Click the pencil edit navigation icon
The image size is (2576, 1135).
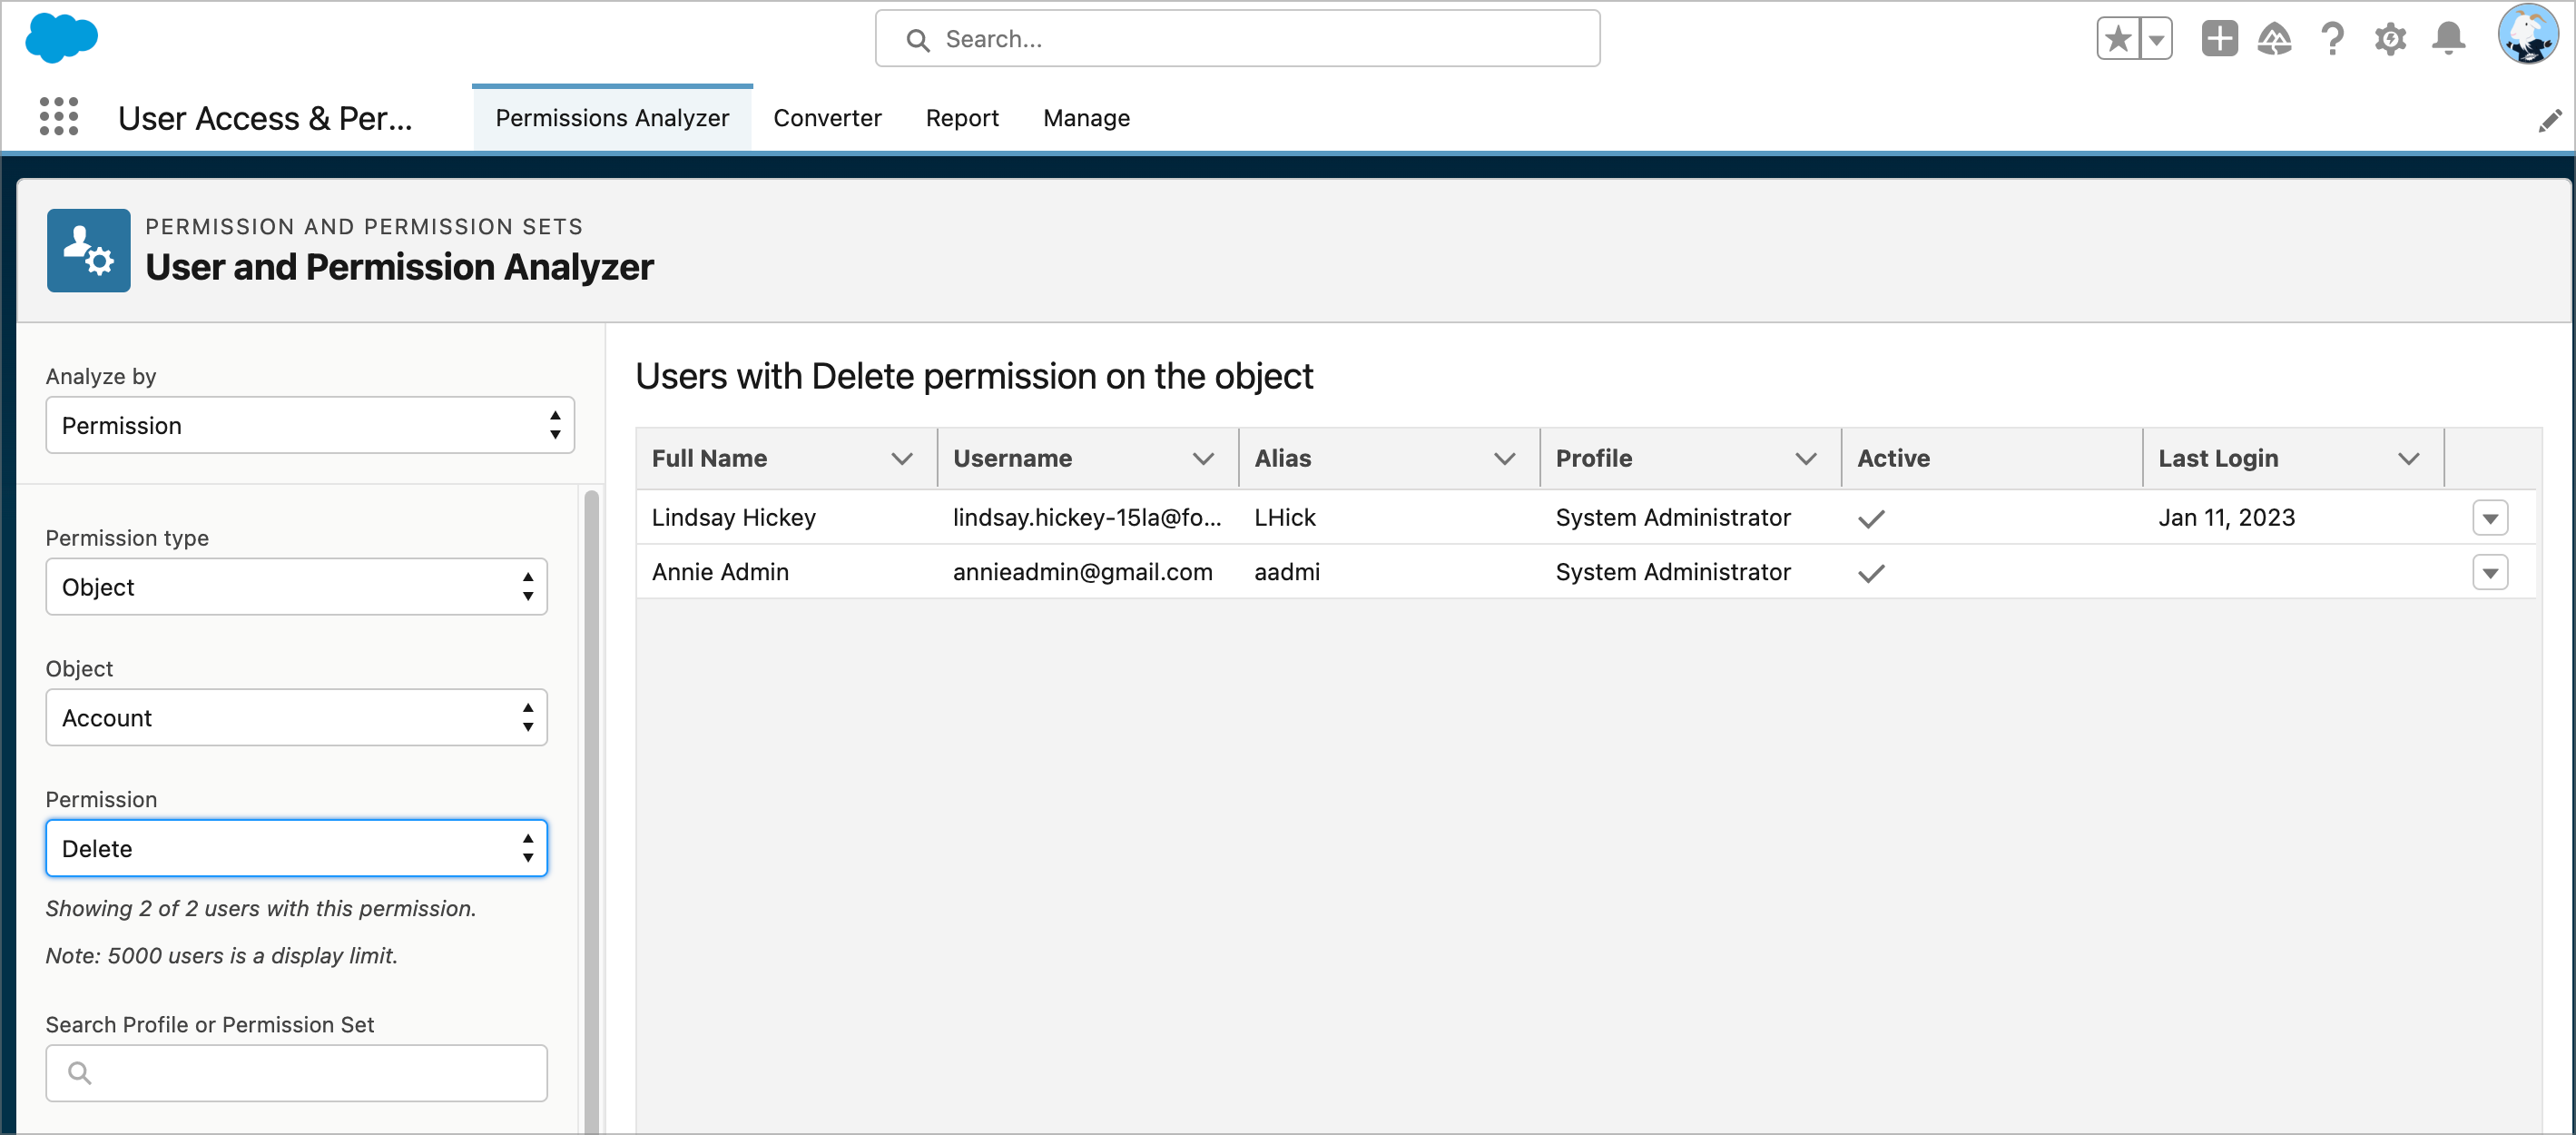point(2550,121)
